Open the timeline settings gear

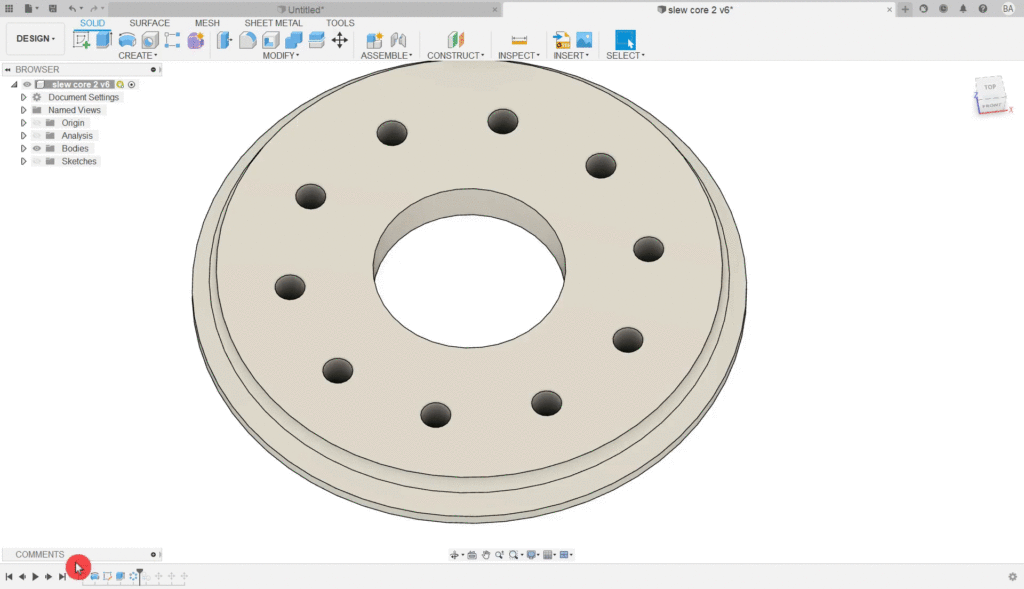click(x=1012, y=577)
